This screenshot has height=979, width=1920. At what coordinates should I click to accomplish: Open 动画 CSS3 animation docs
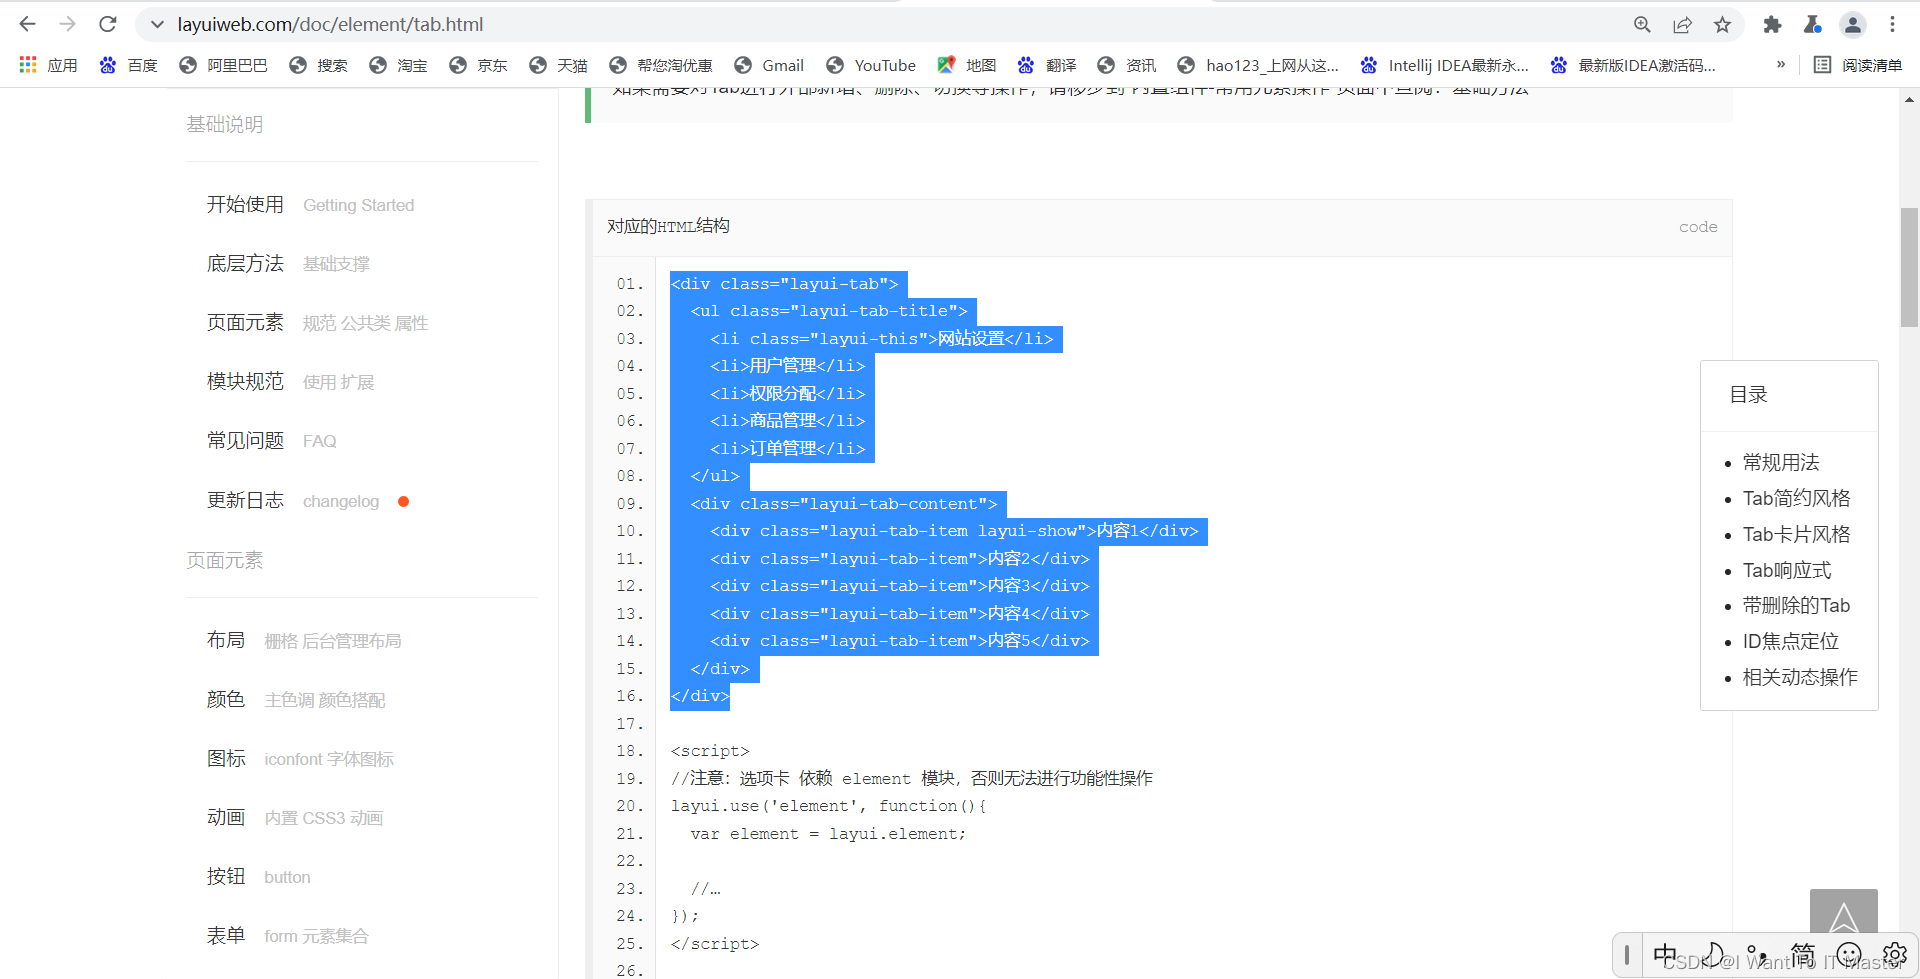pos(295,818)
